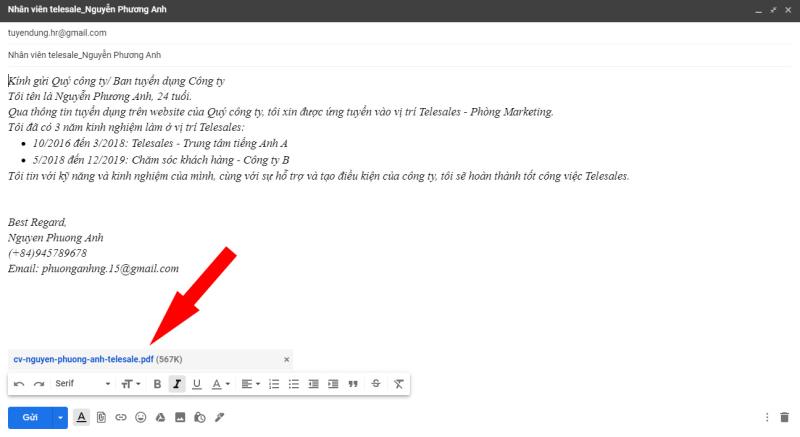
Task: Open the text color picker
Action: [x=220, y=384]
